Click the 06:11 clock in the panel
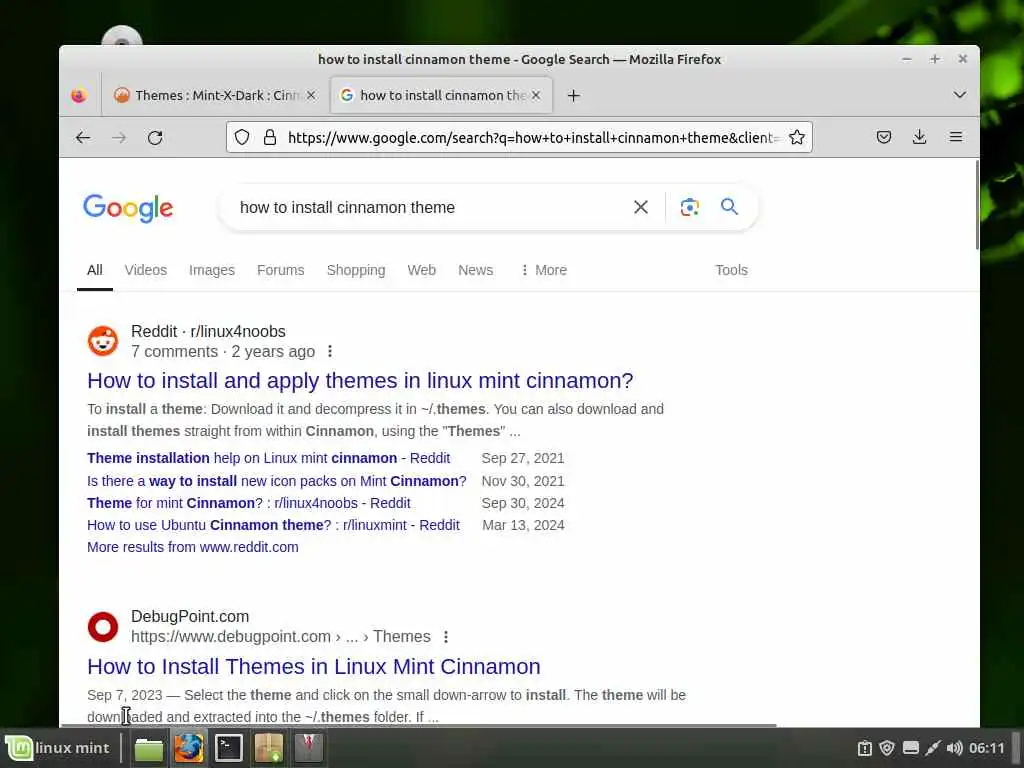Image resolution: width=1024 pixels, height=768 pixels. click(986, 748)
